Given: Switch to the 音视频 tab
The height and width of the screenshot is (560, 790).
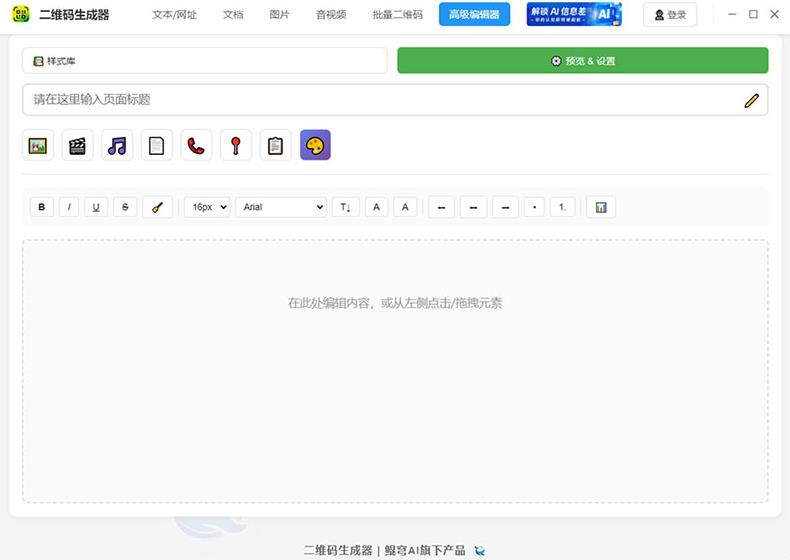Looking at the screenshot, I should coord(331,15).
